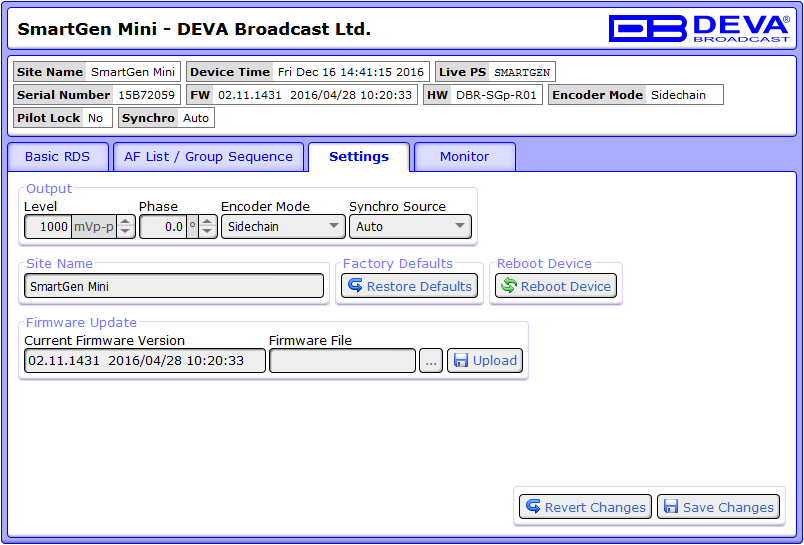Browse for firmware file with ellipsis button
Image resolution: width=804 pixels, height=545 pixels.
coord(431,360)
